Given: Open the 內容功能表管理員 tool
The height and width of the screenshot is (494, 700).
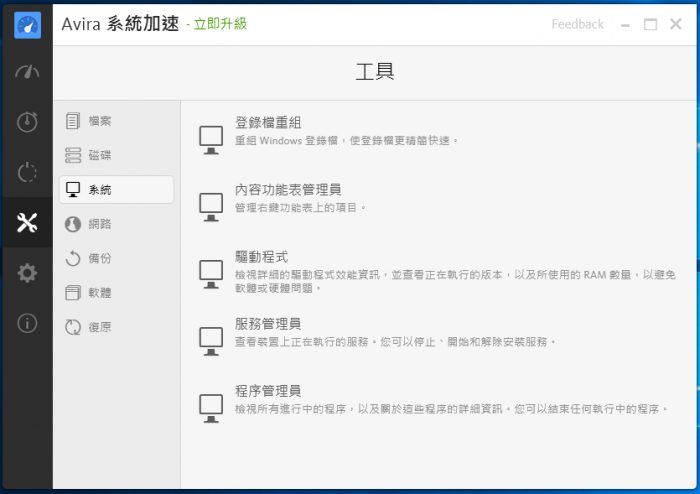Looking at the screenshot, I should [x=288, y=190].
